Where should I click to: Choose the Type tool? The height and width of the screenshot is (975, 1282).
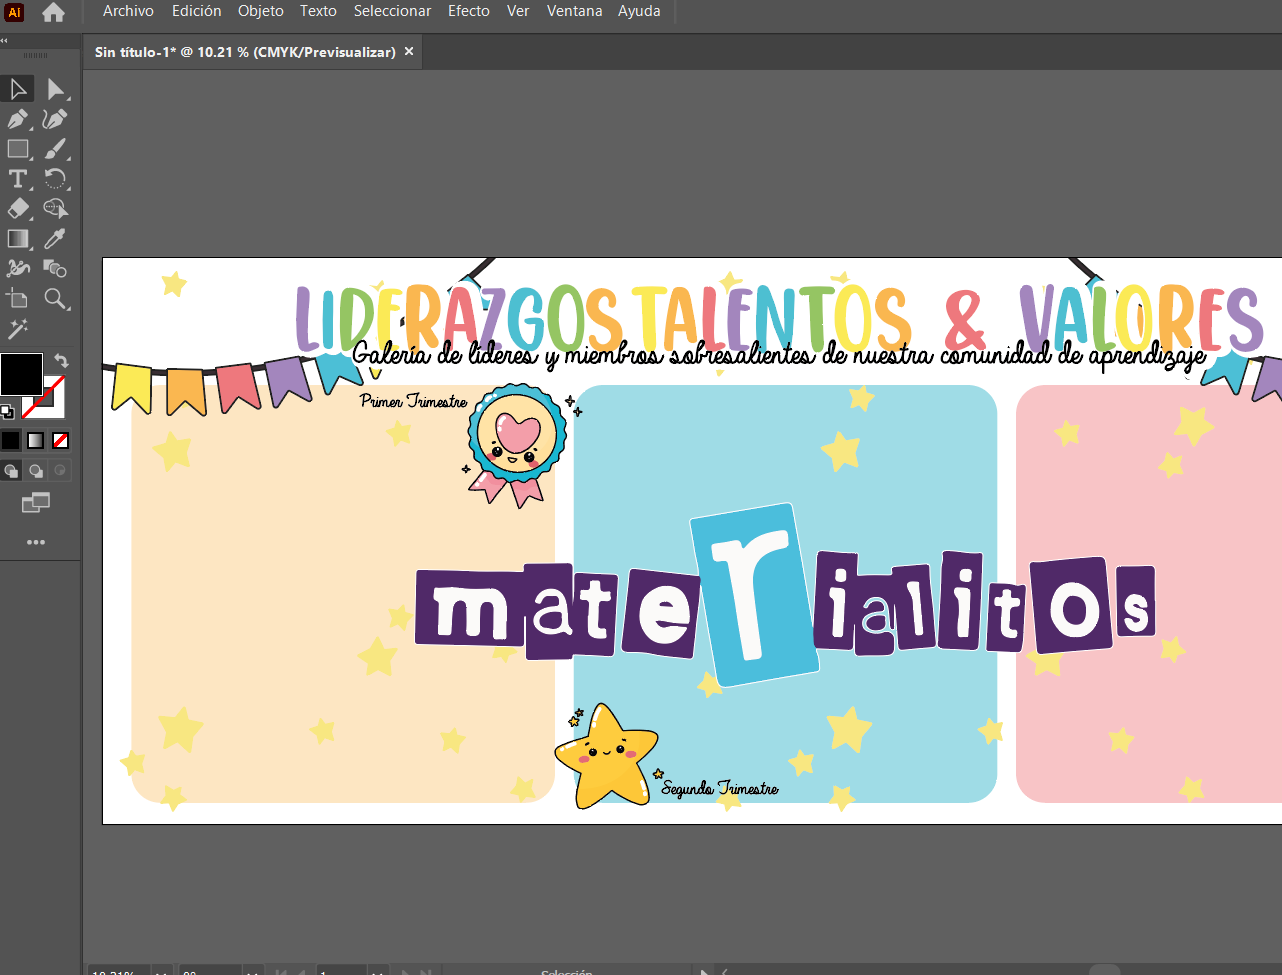pos(18,179)
